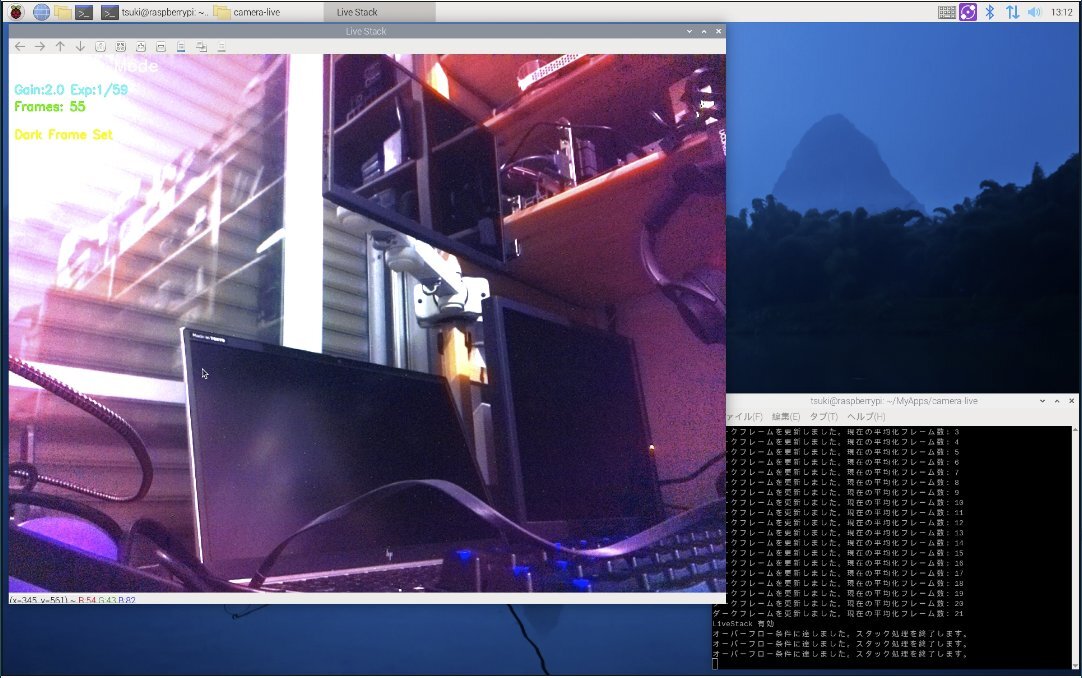This screenshot has width=1082, height=678.
Task: Open the terminal 編集(E) menu
Action: click(x=785, y=417)
